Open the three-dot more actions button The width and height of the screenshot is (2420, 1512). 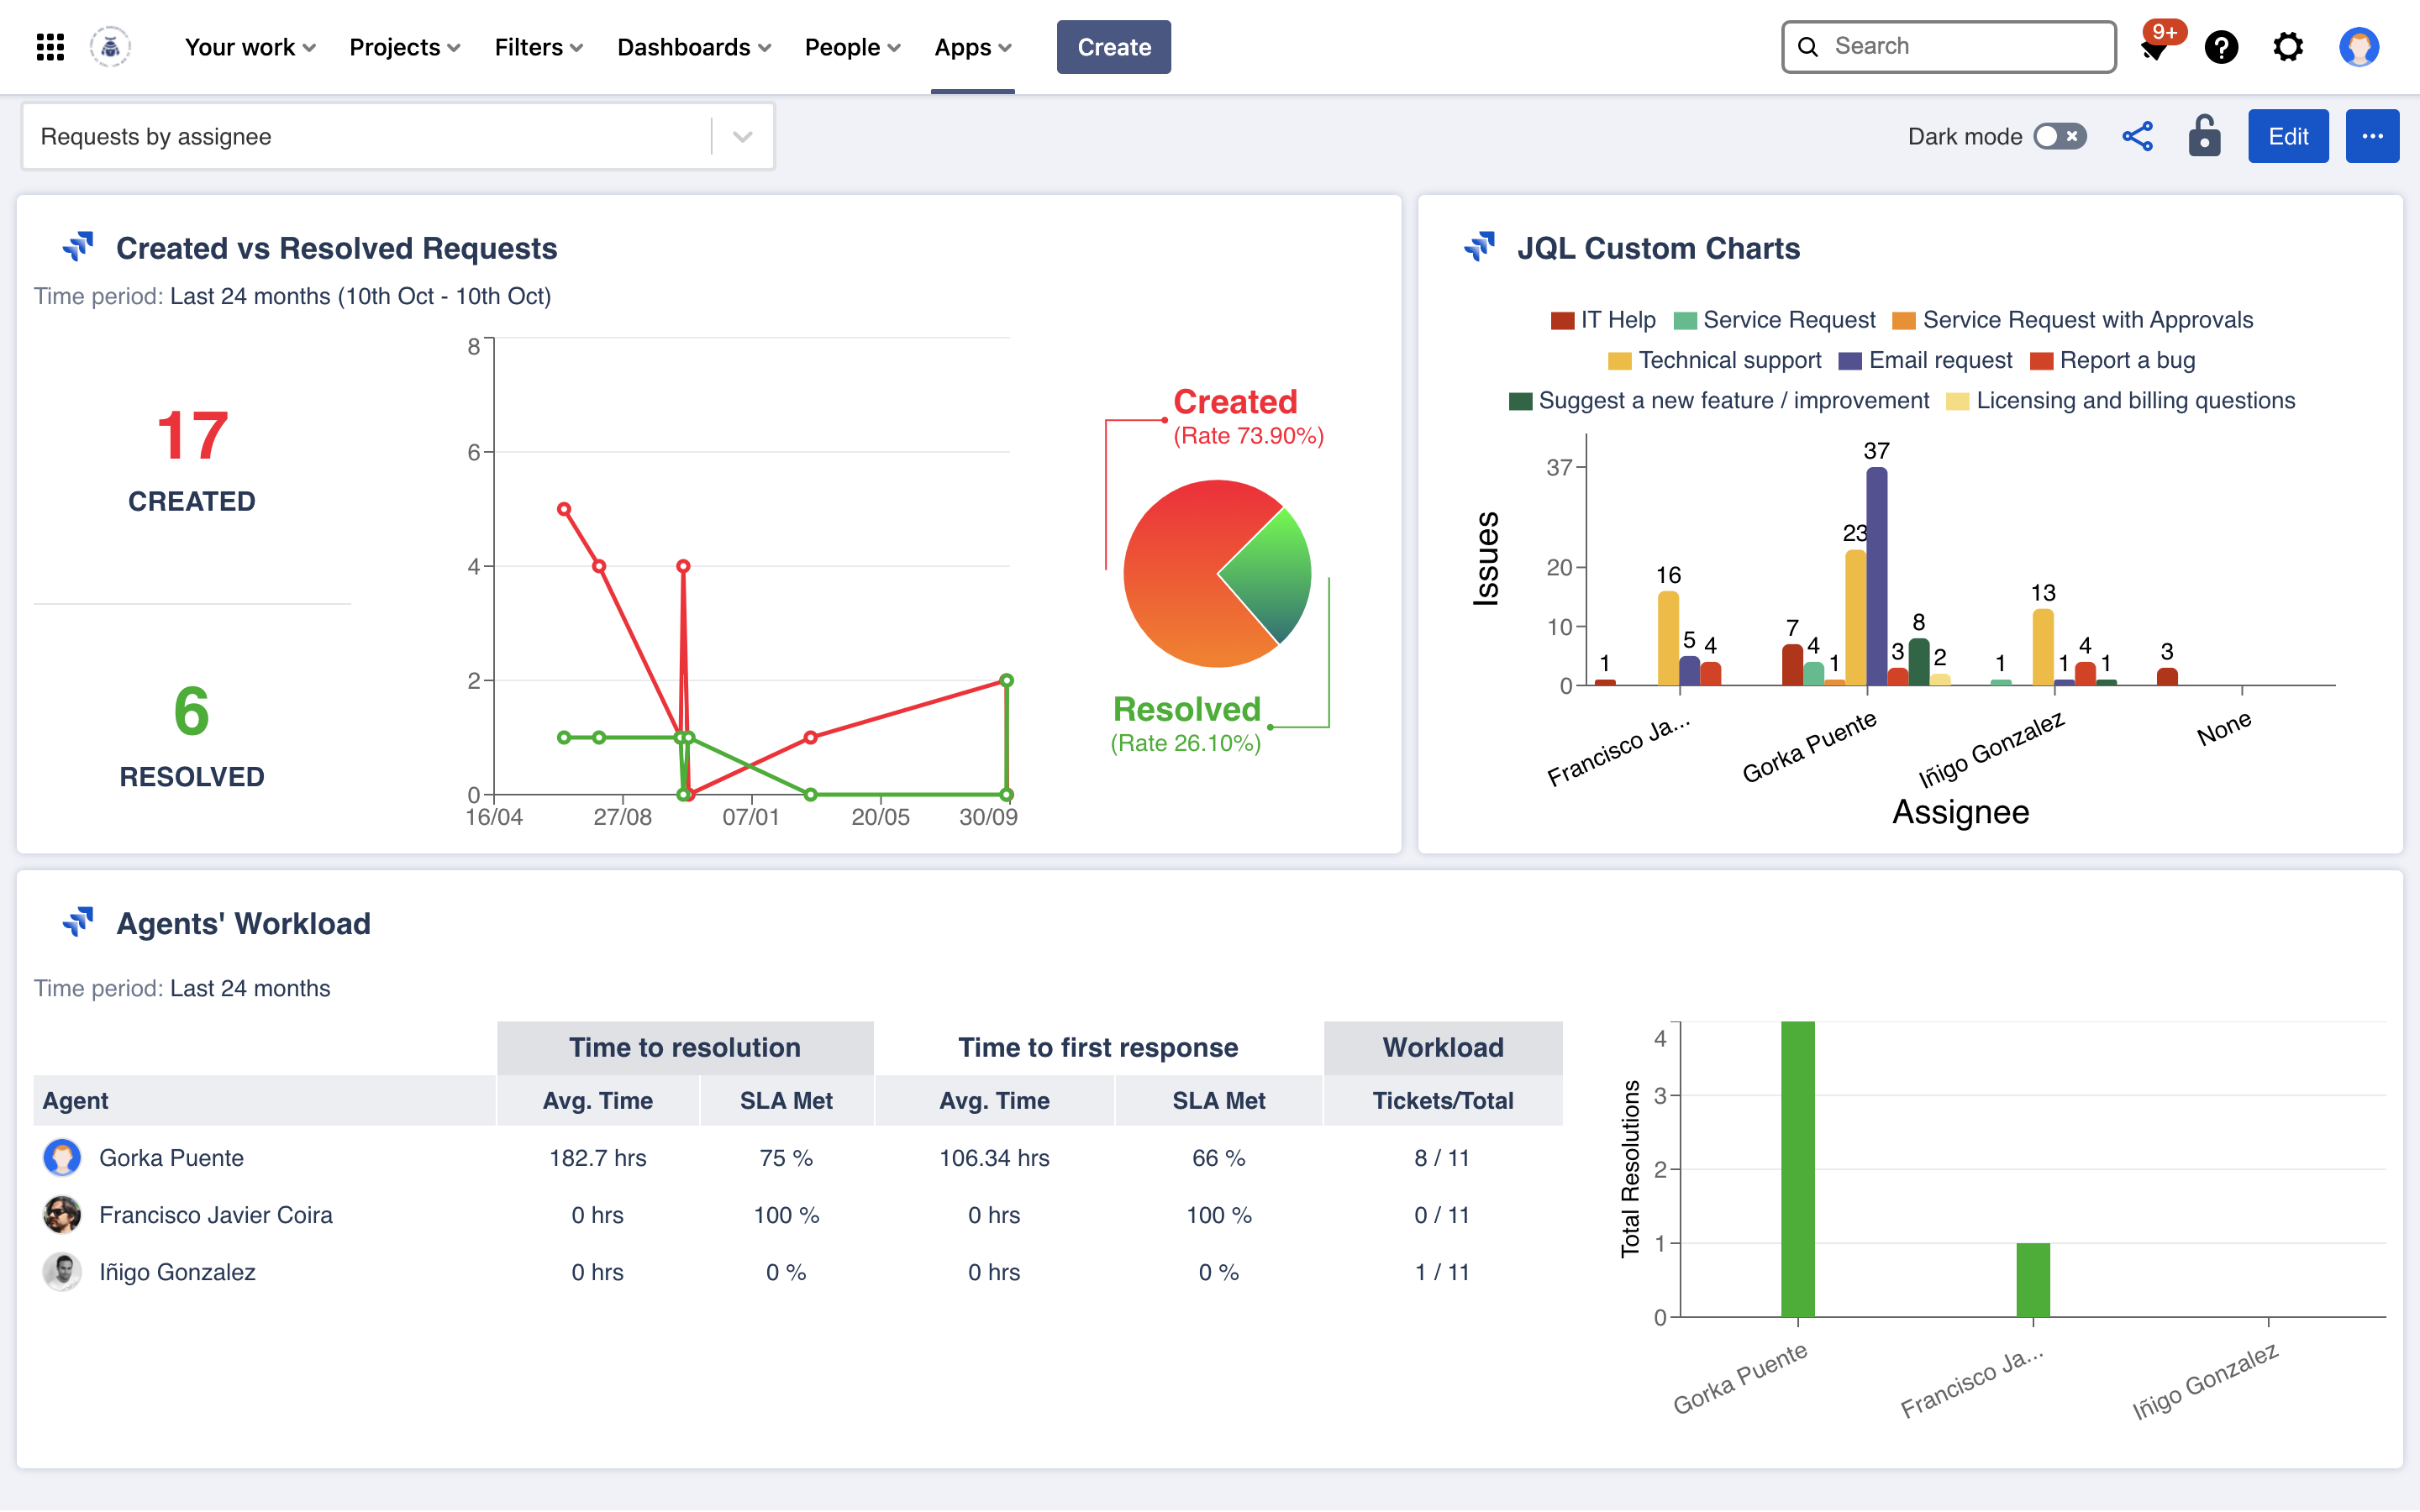[x=2372, y=136]
